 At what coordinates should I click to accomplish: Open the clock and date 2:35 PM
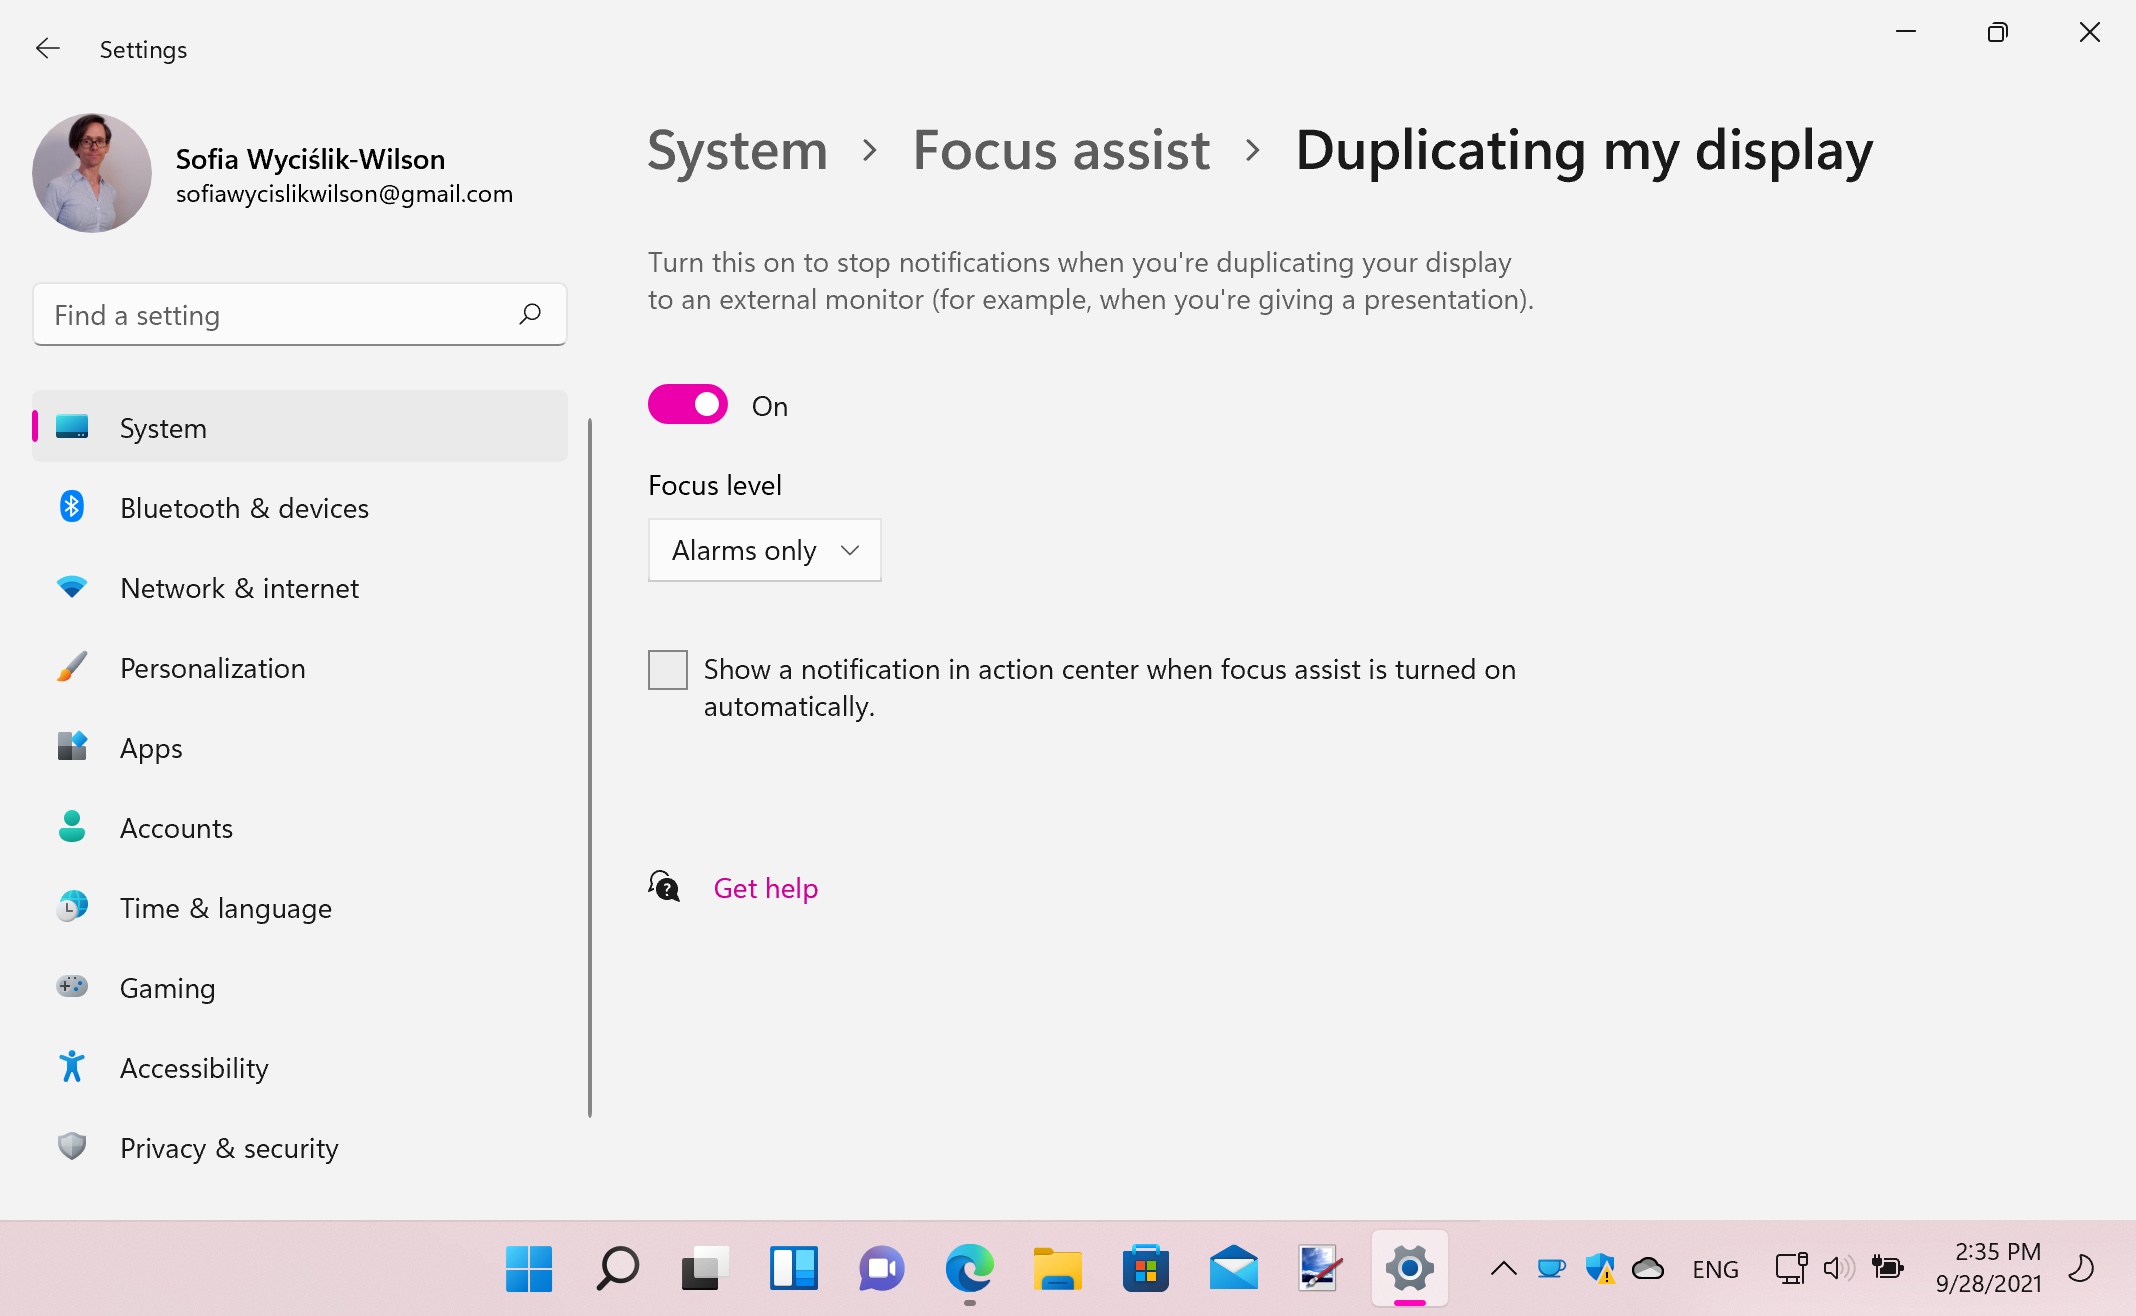coord(1988,1268)
